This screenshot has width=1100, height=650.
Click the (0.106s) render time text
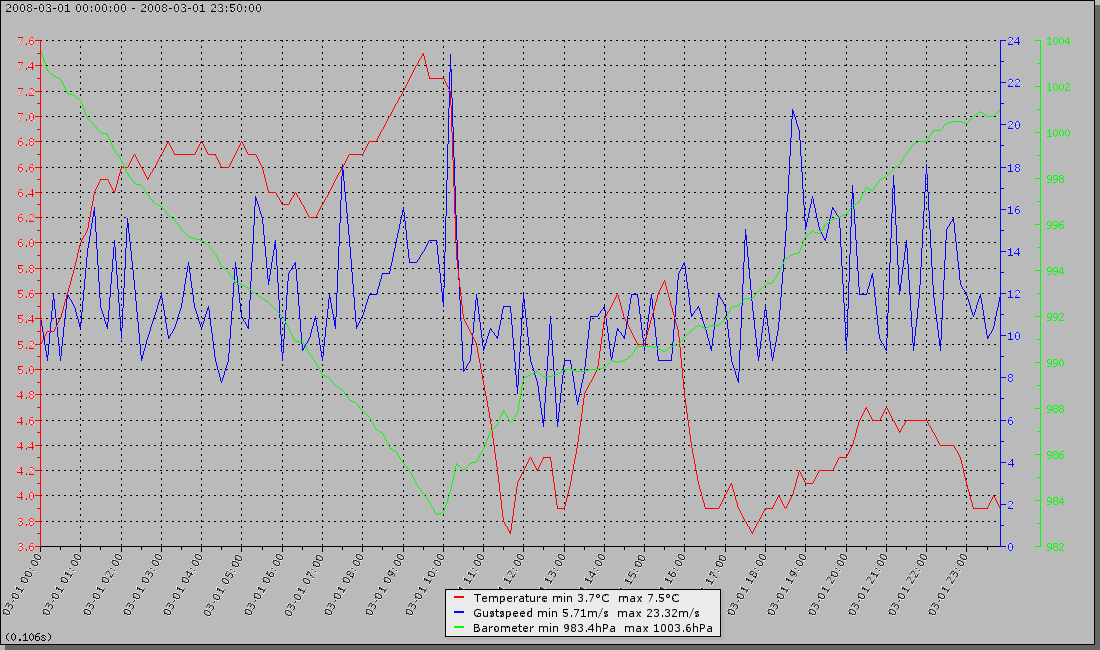point(28,636)
